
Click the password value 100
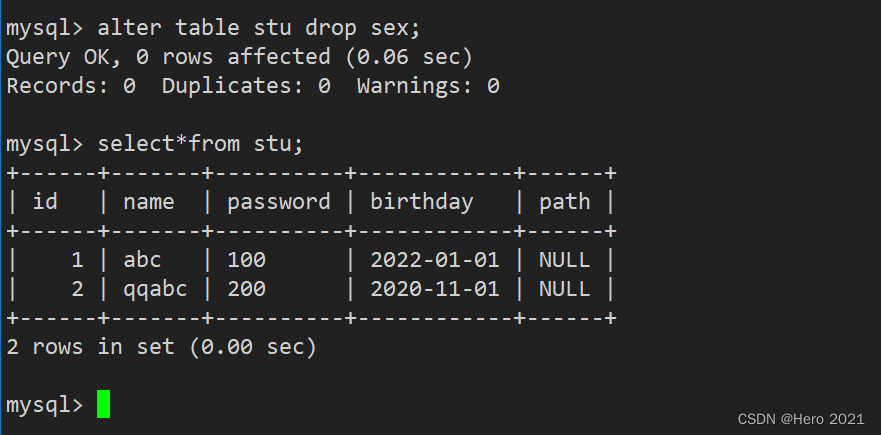tap(246, 260)
